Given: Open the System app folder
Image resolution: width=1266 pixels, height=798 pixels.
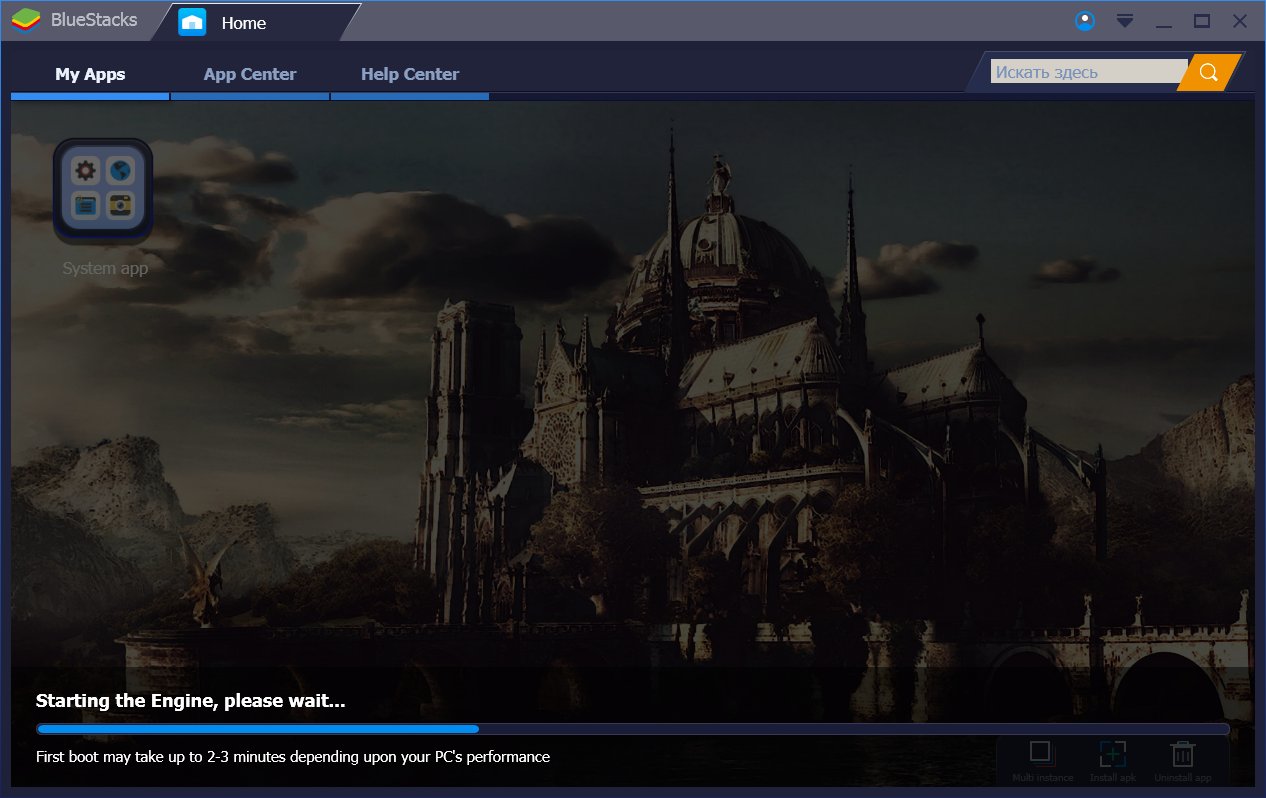Looking at the screenshot, I should click(103, 190).
